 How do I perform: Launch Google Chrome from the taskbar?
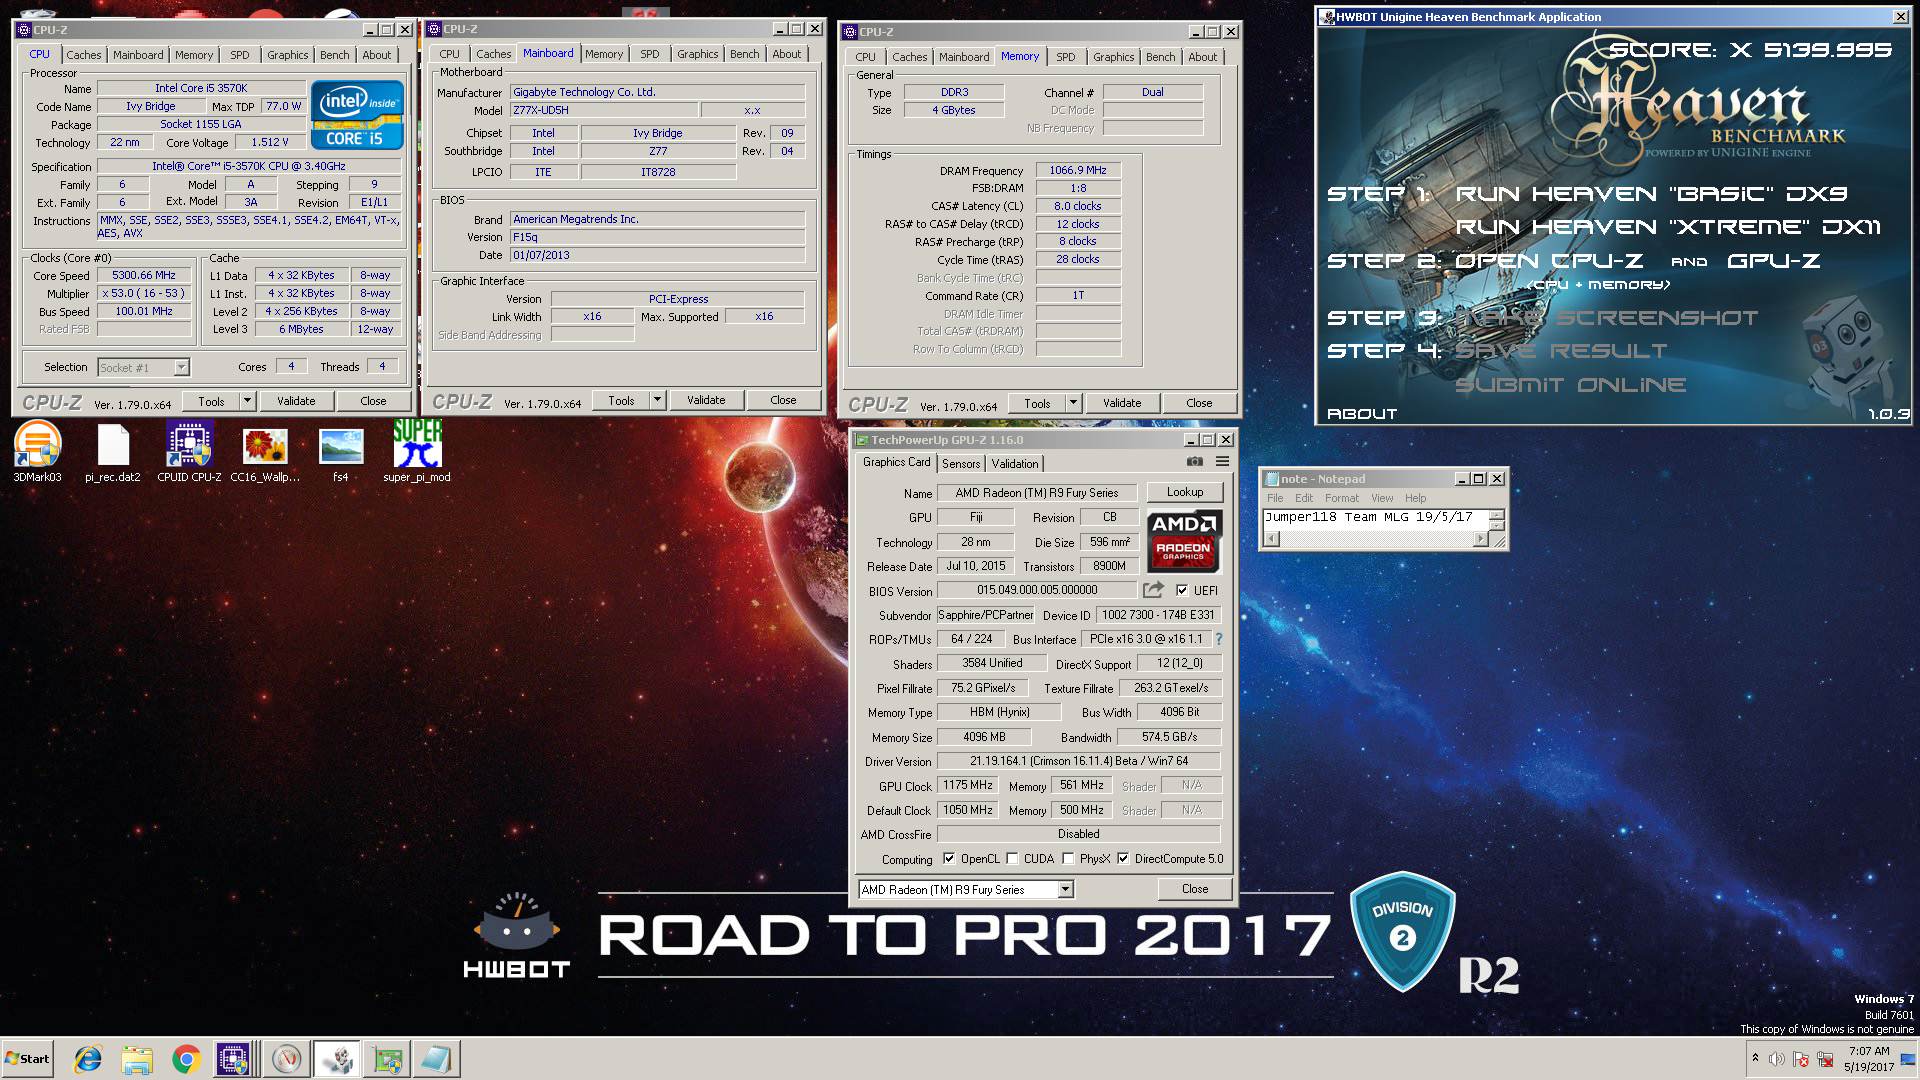pyautogui.click(x=186, y=1059)
